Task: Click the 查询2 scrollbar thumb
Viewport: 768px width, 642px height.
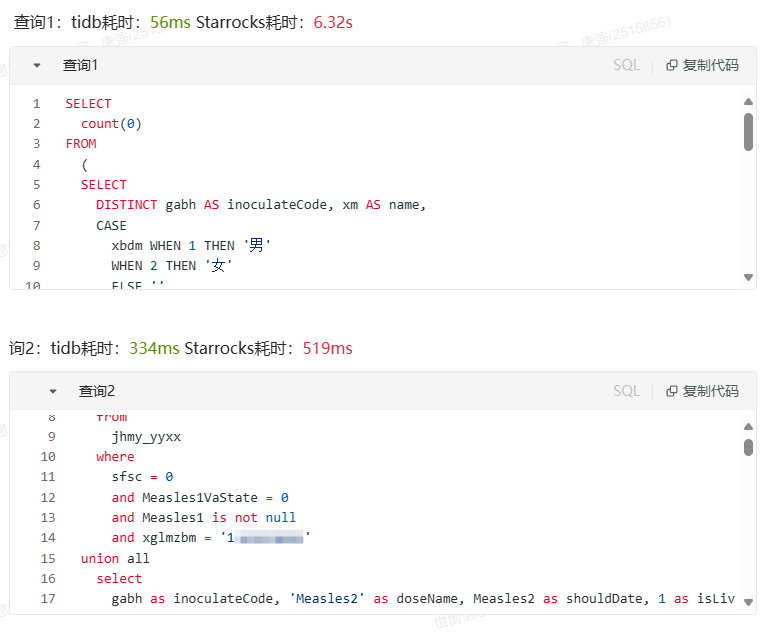Action: 748,447
